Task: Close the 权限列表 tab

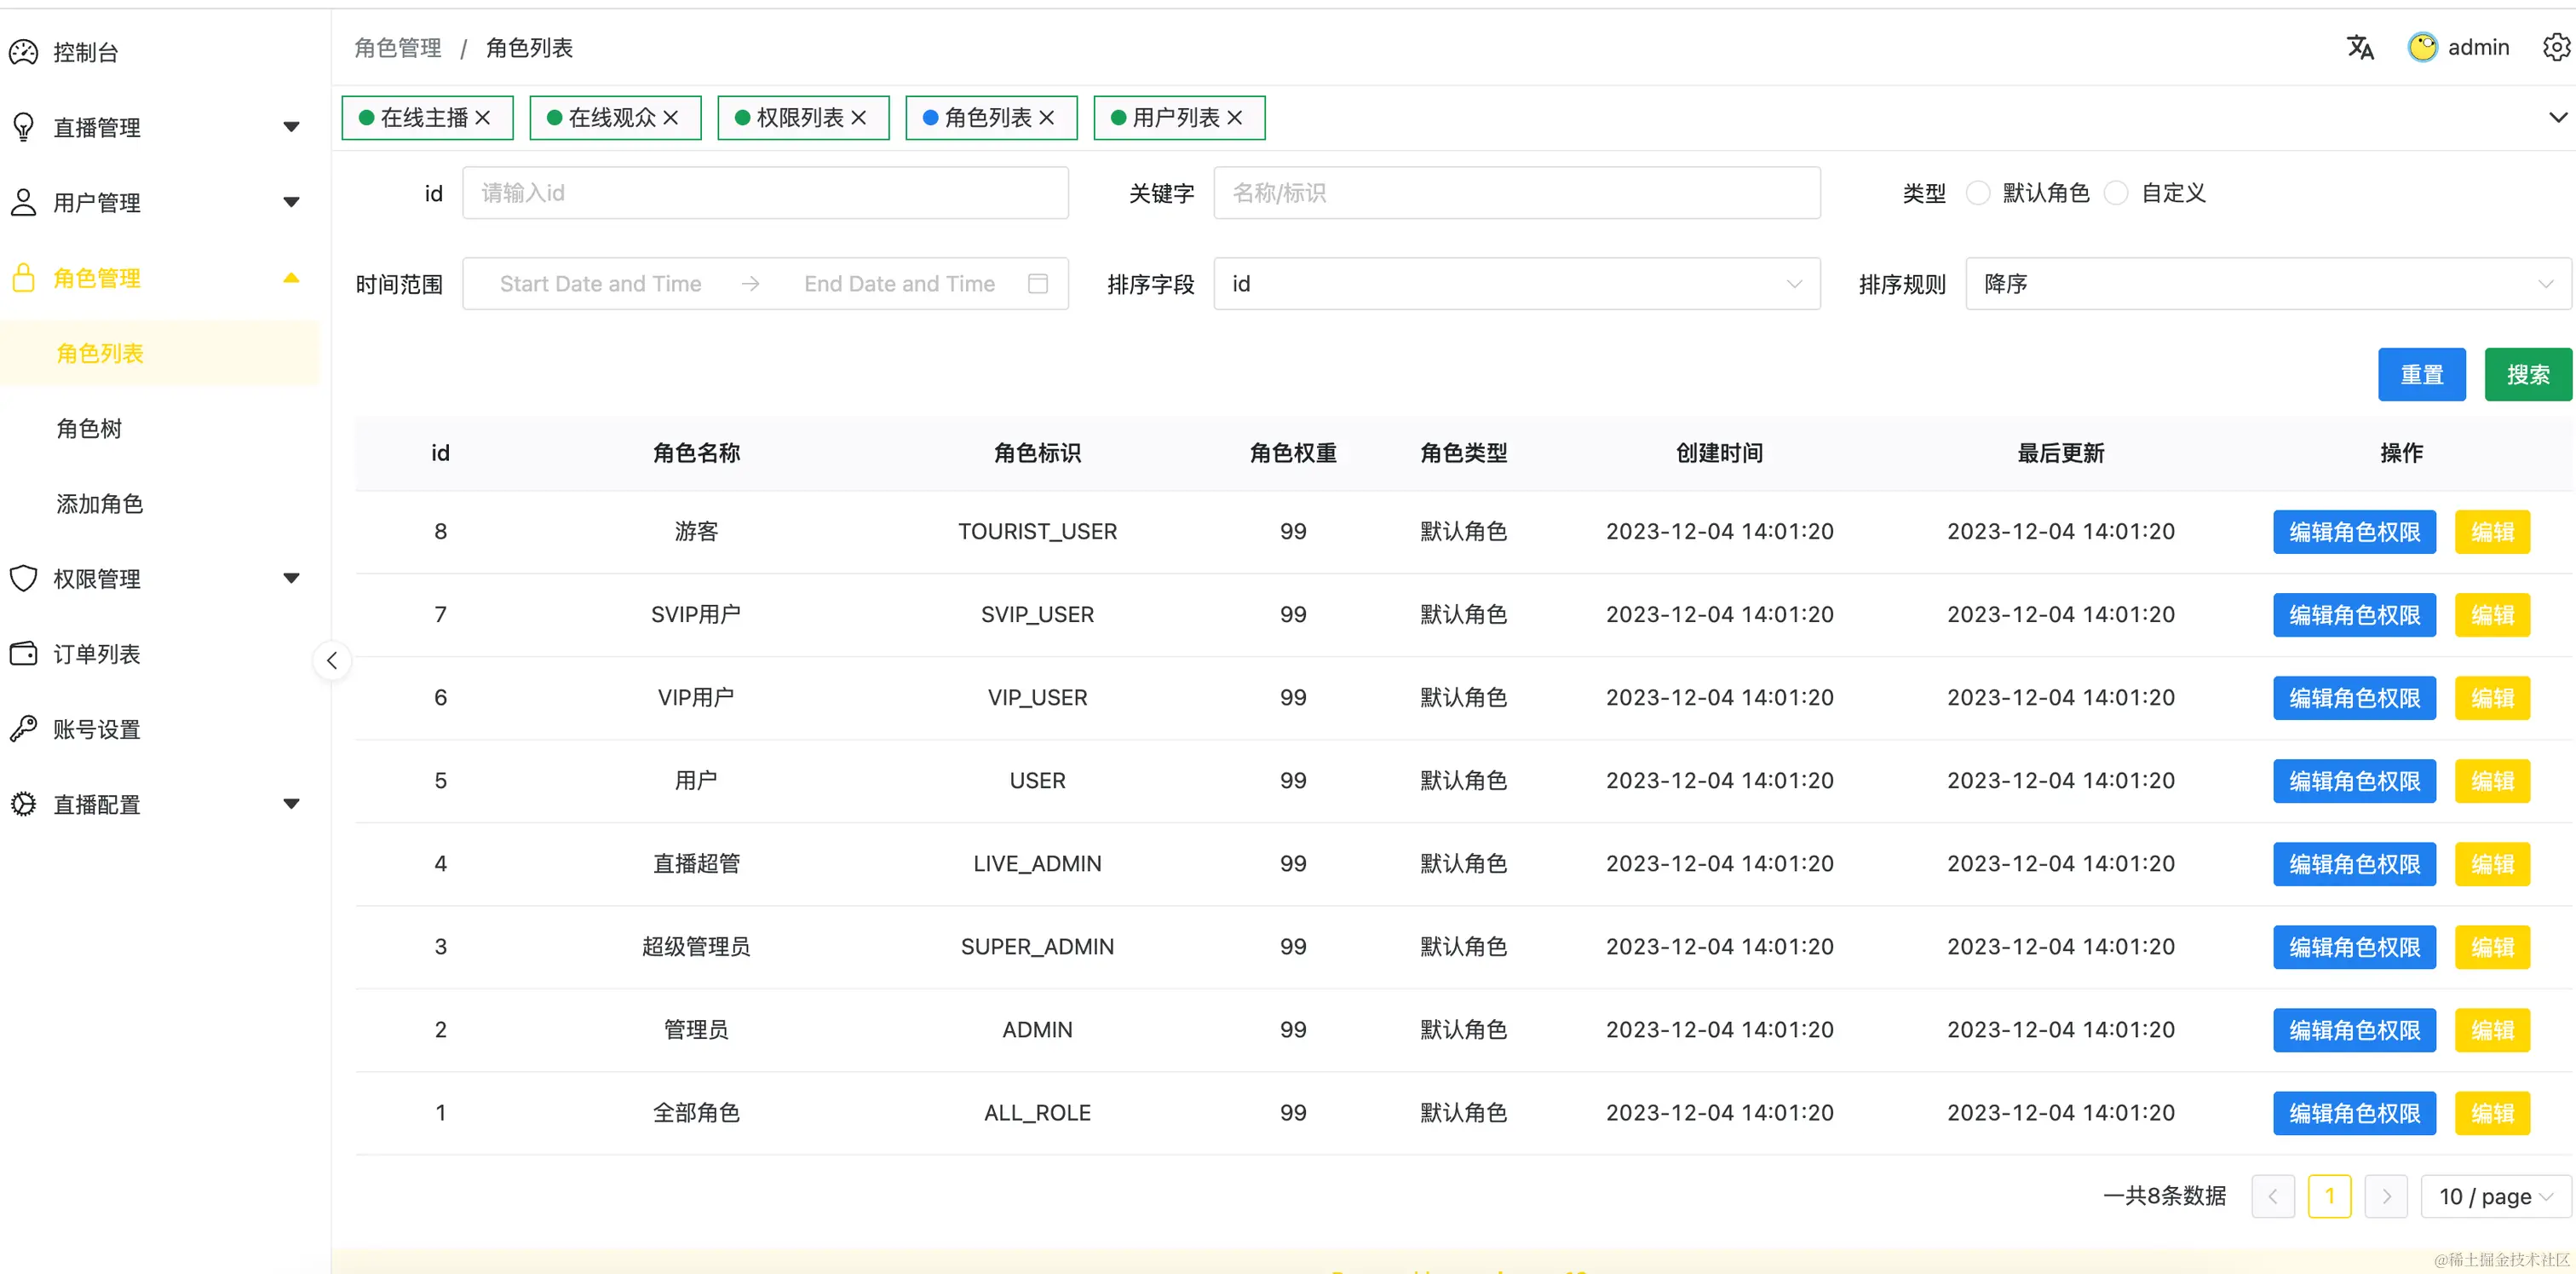Action: 859,118
